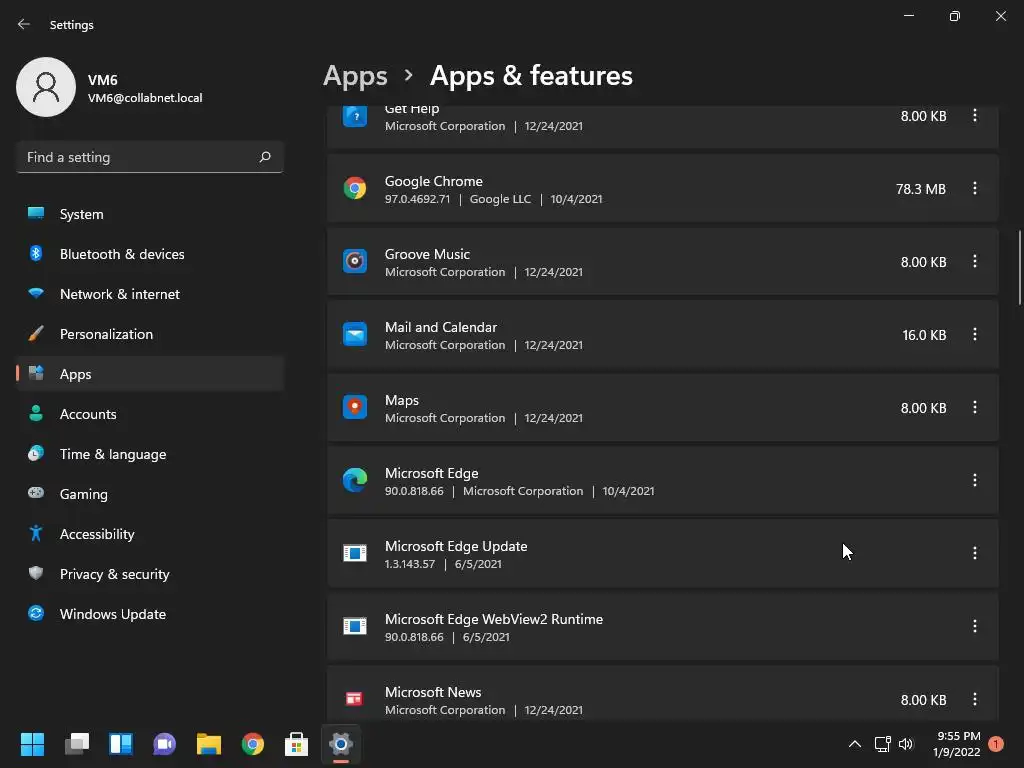Click the Apps breadcrumb link
Screen dimensions: 1024x768
355,76
